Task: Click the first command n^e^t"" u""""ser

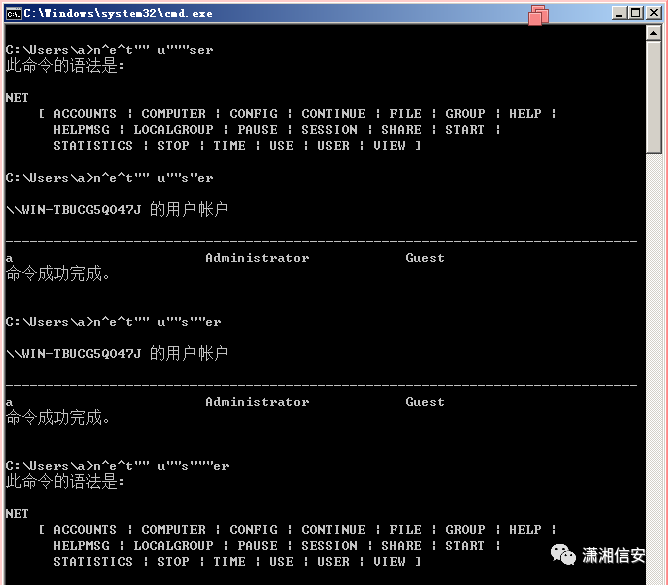Action: pyautogui.click(x=153, y=50)
